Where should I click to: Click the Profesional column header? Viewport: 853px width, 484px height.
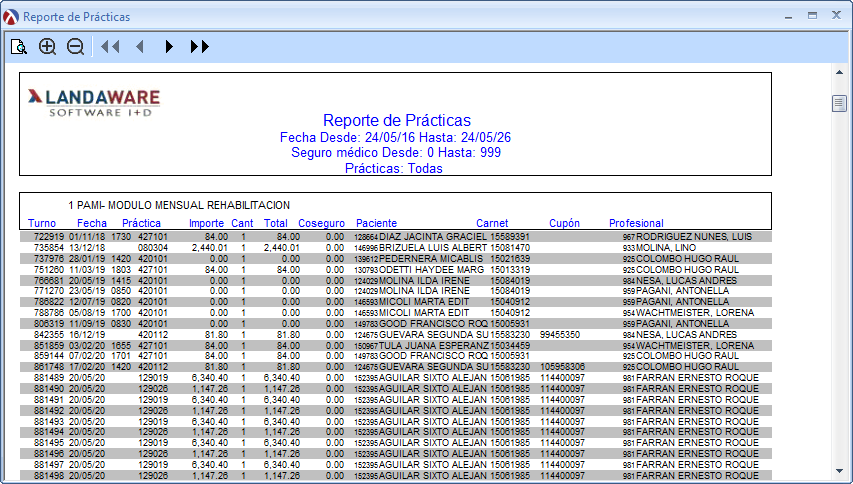coord(636,223)
